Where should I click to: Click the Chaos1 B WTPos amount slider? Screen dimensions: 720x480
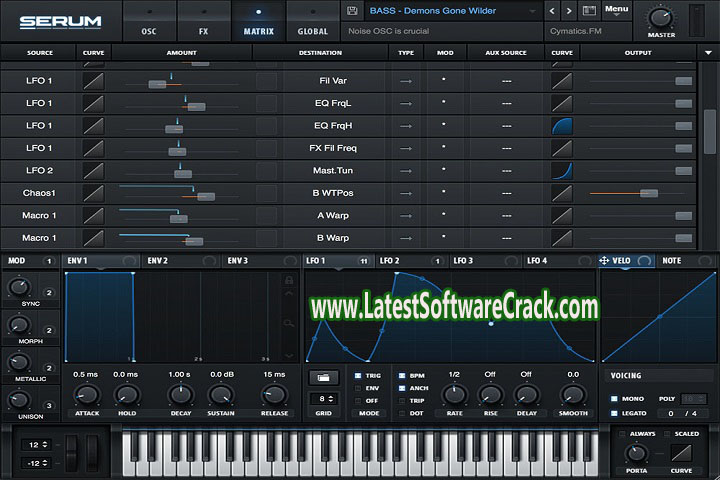click(206, 197)
